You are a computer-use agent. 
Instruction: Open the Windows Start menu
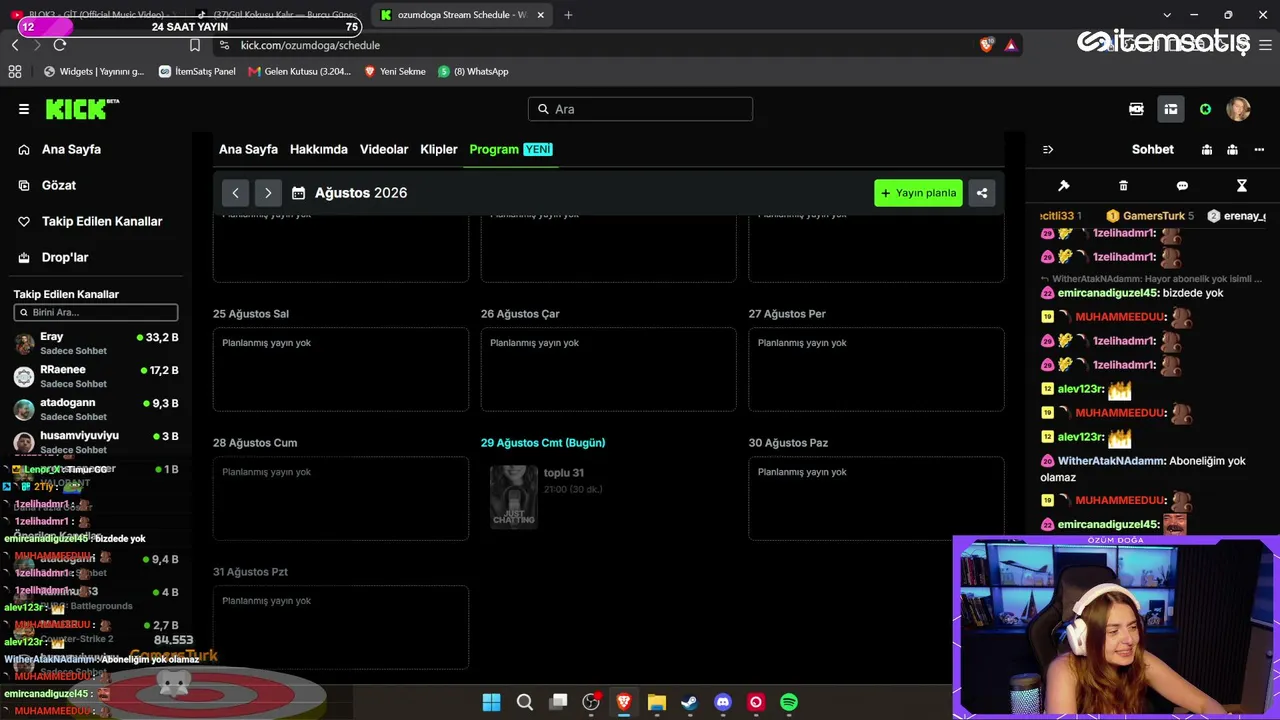[491, 702]
